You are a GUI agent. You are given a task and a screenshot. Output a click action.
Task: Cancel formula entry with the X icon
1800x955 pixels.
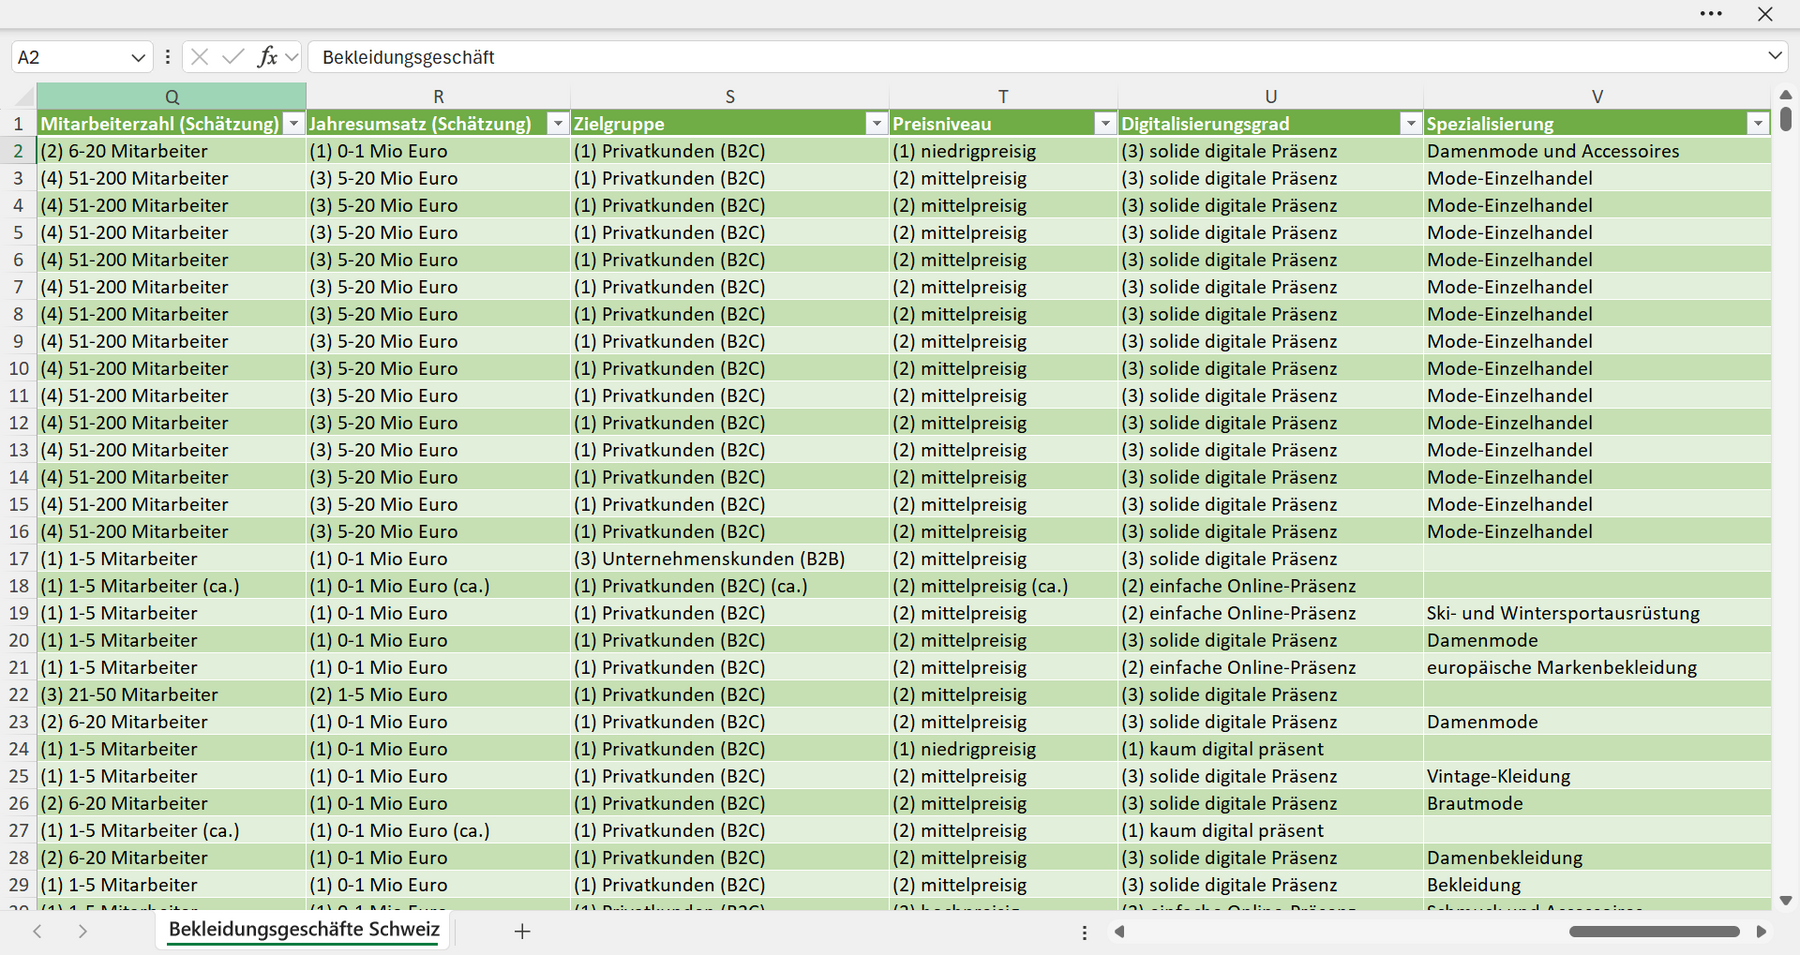[200, 57]
